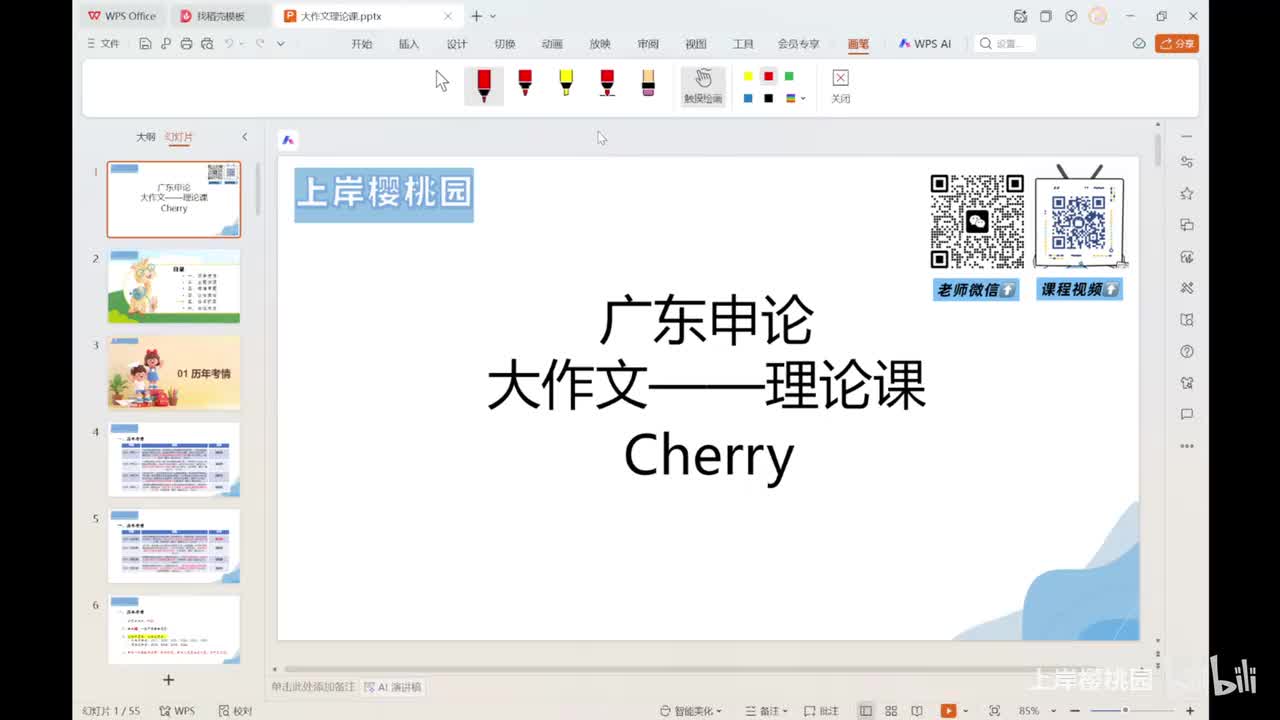Open 备注 dropdown in status bar

tap(765, 711)
